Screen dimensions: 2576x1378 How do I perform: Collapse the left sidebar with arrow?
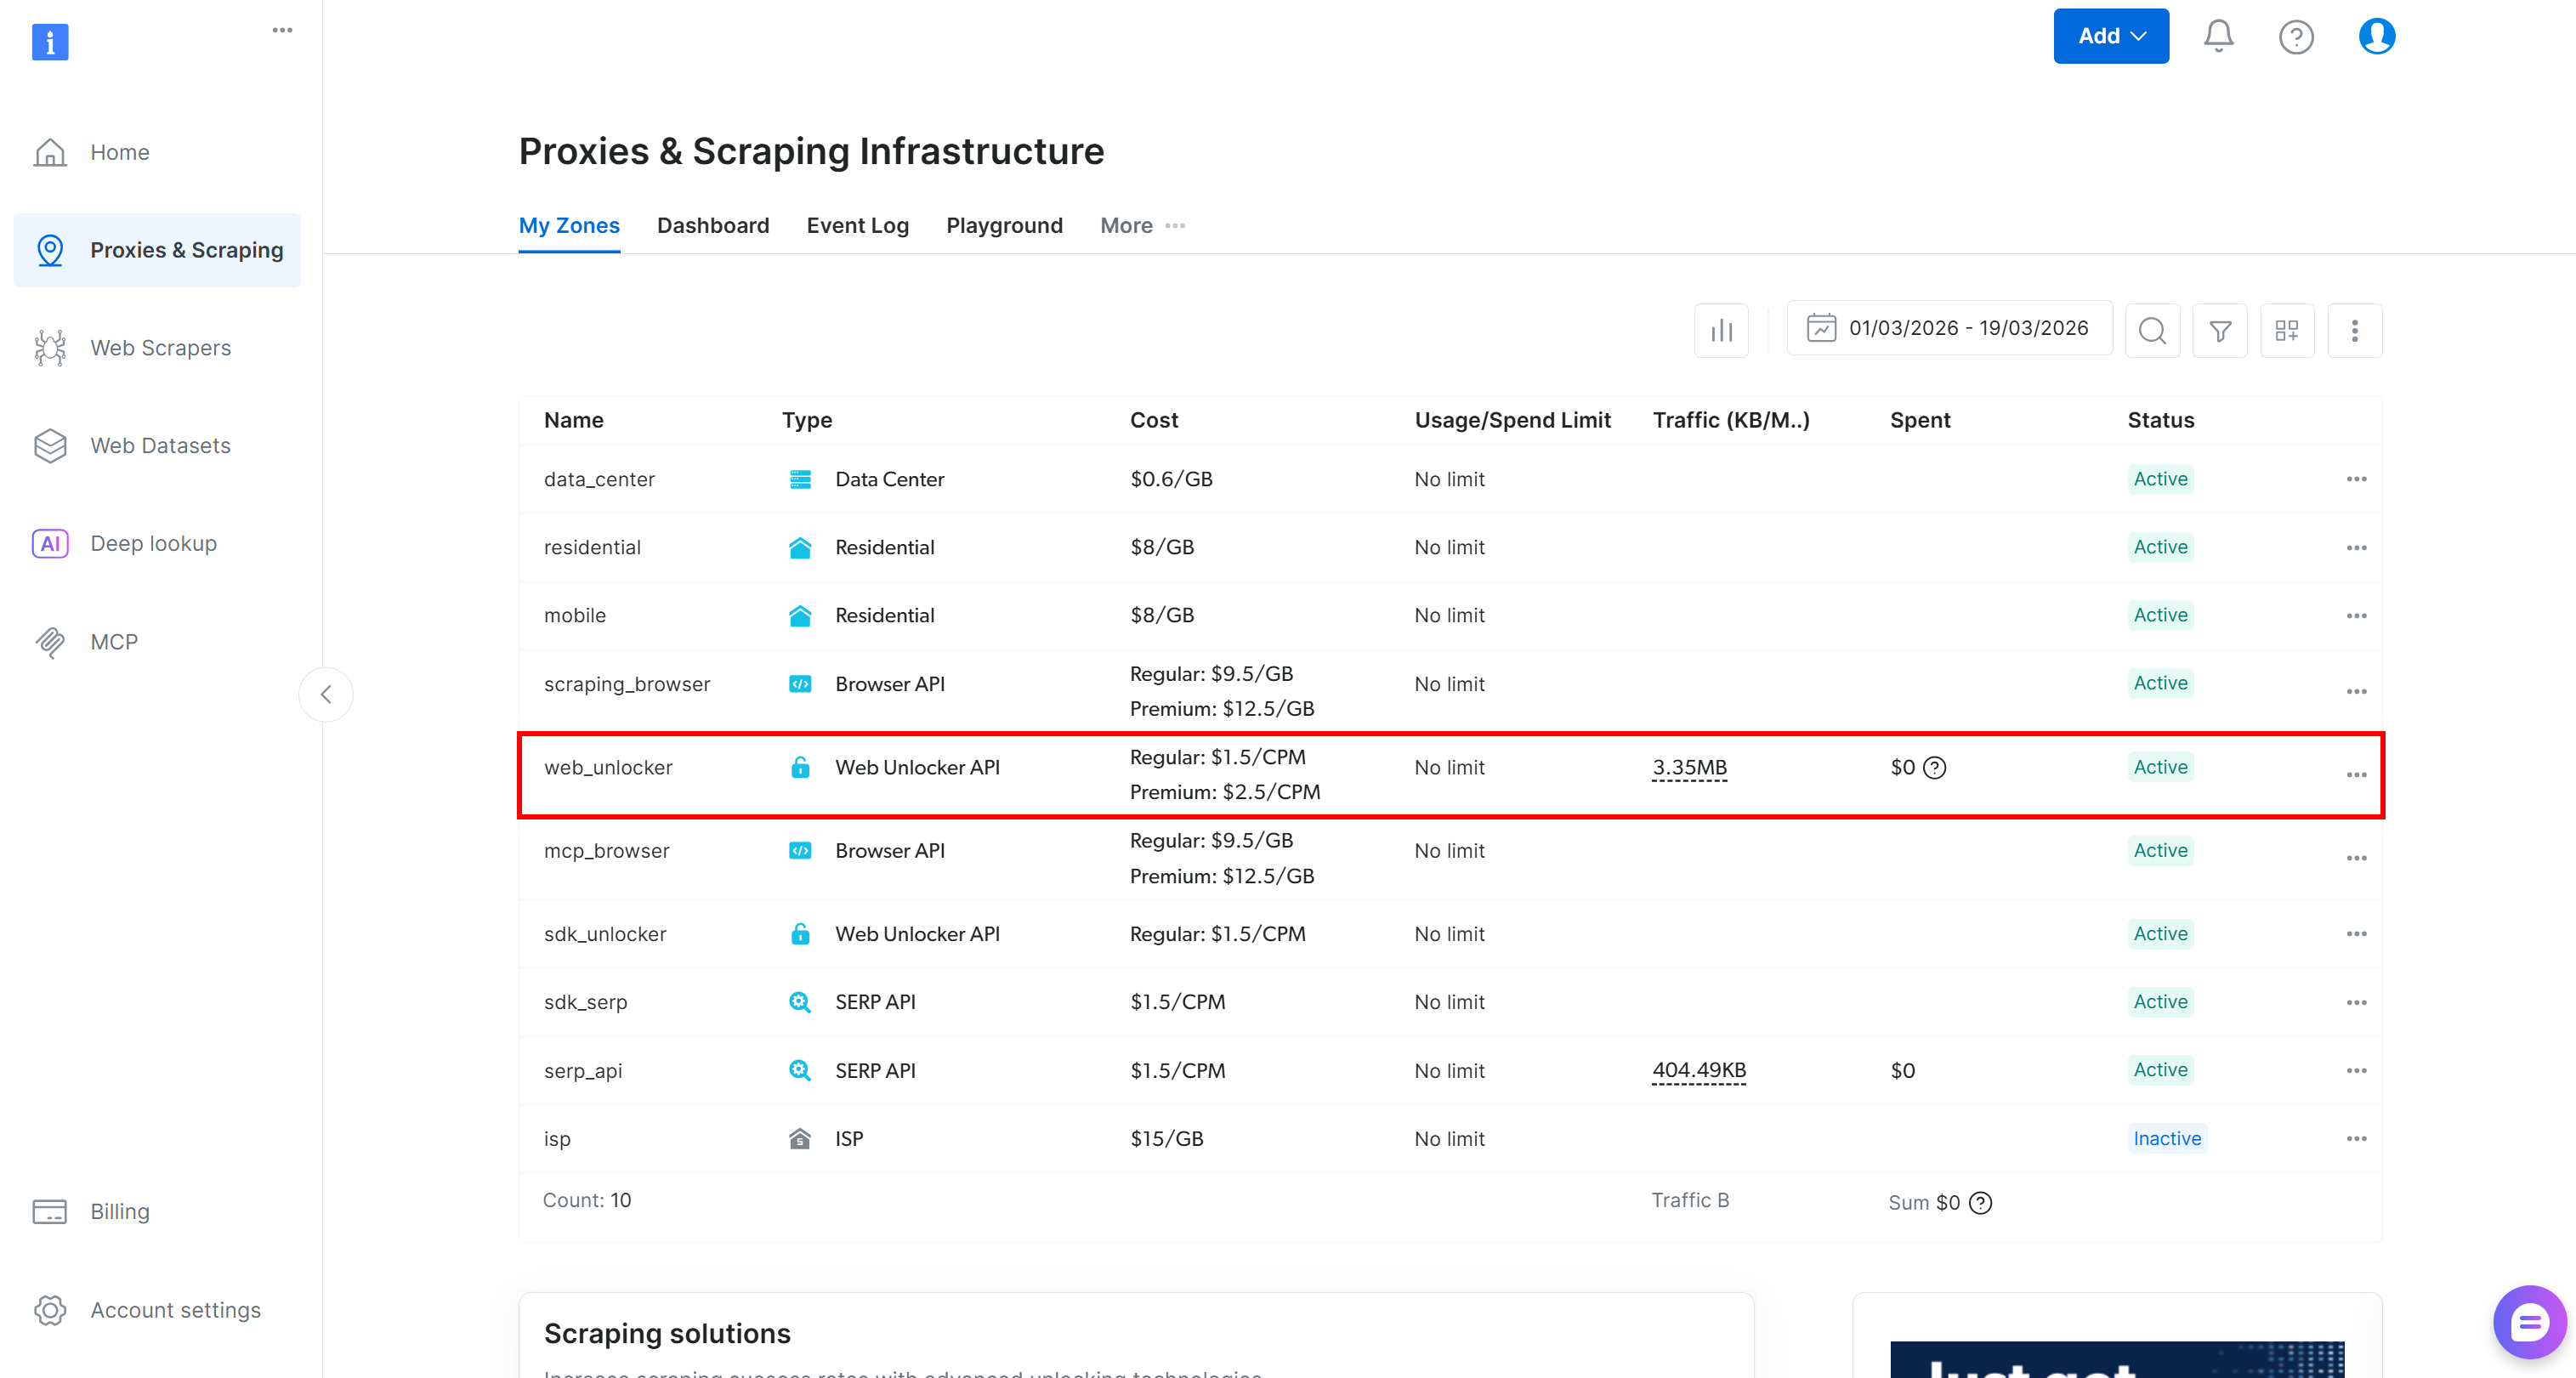[326, 694]
